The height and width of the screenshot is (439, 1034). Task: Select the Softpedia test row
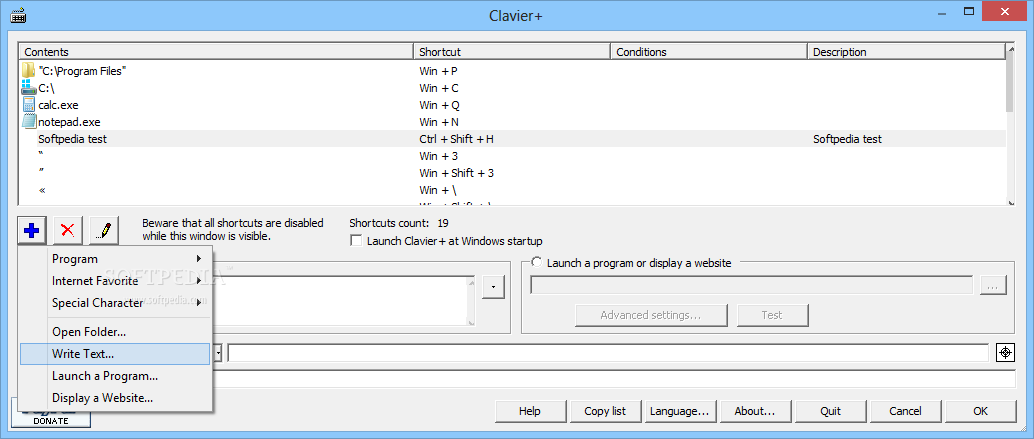tap(512, 139)
